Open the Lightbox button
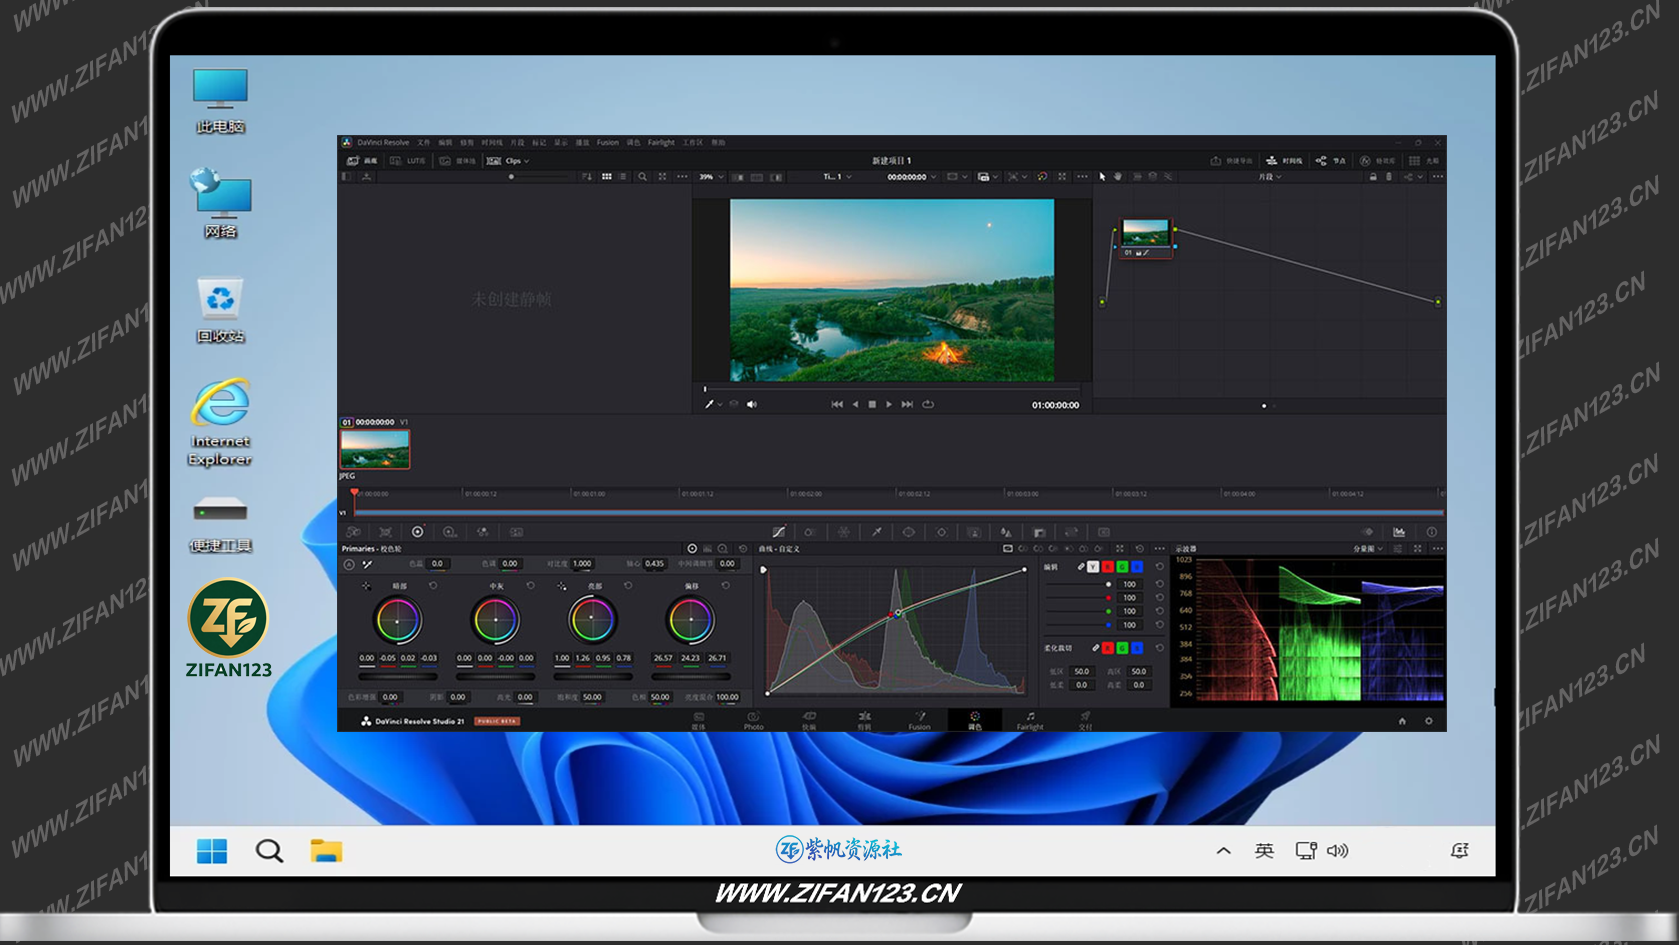This screenshot has height=945, width=1680. (x=1424, y=160)
